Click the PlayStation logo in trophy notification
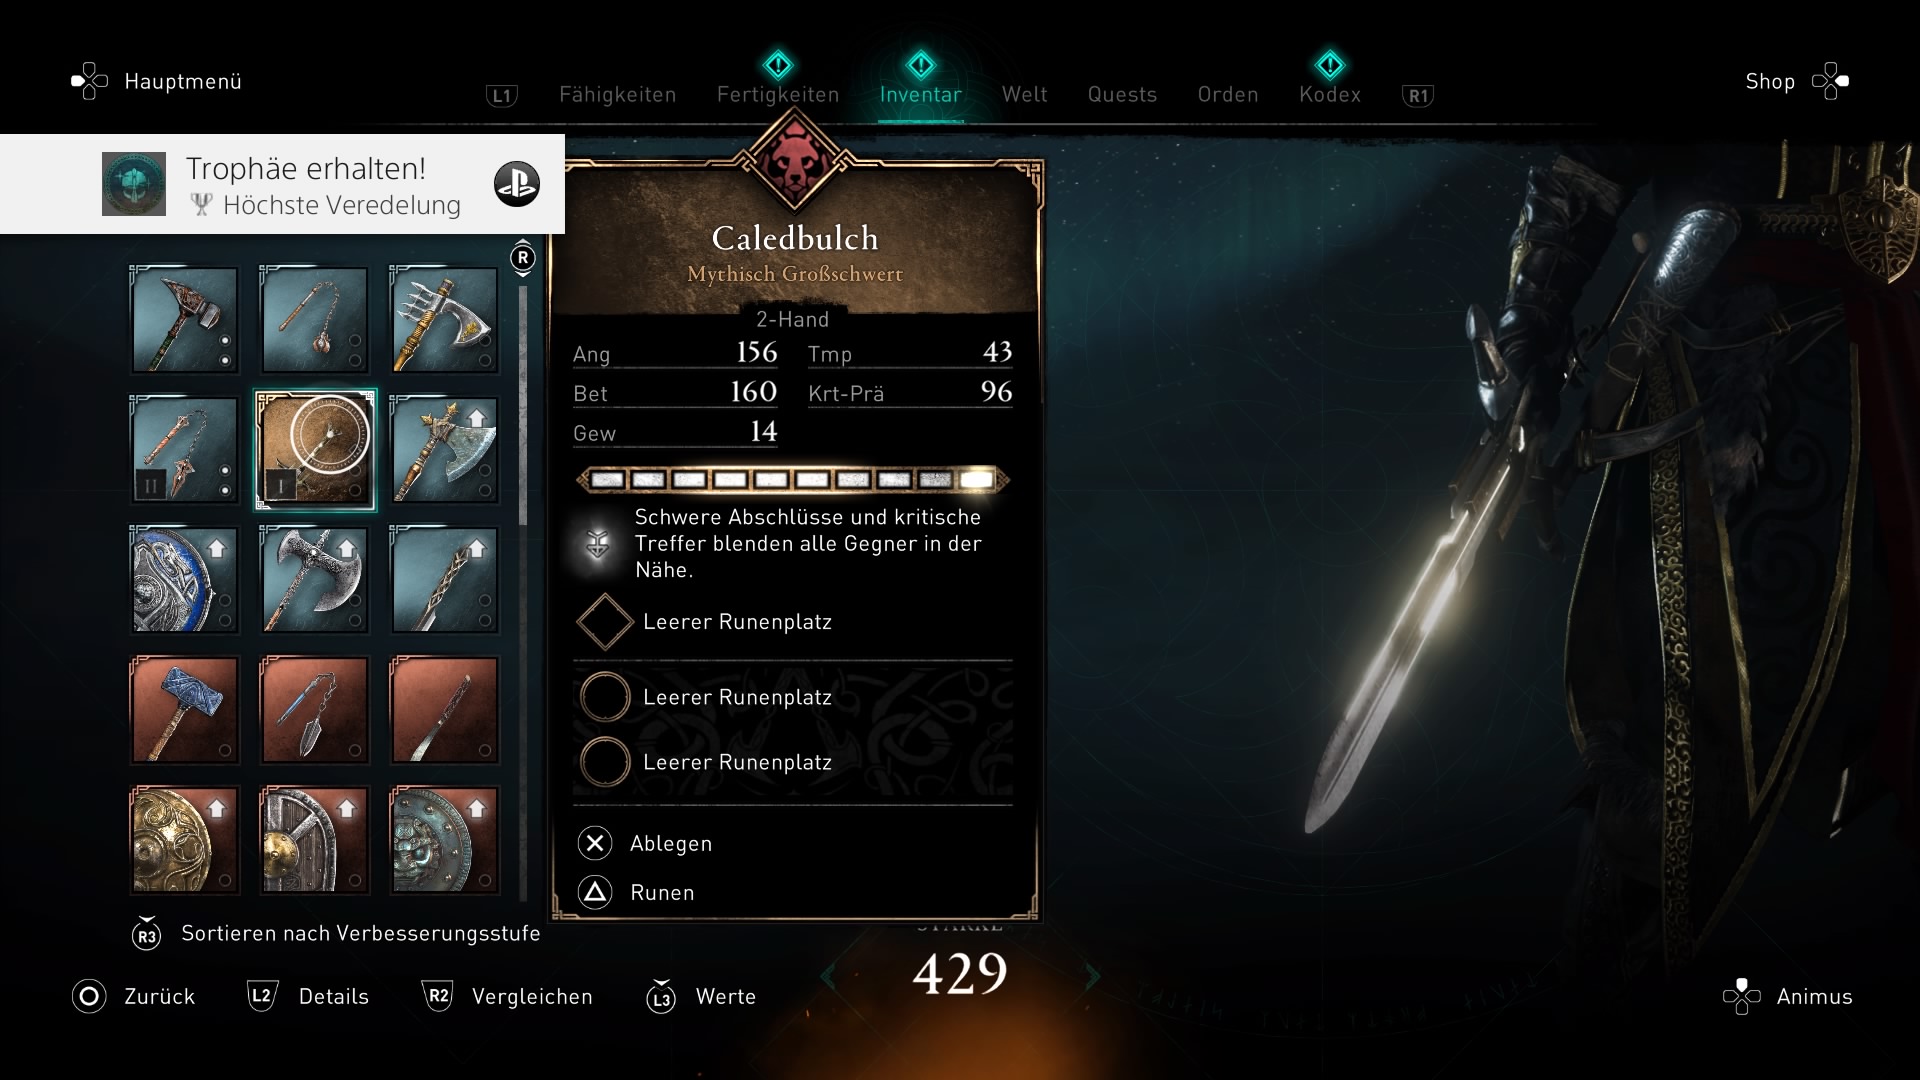The width and height of the screenshot is (1920, 1080). pos(517,184)
